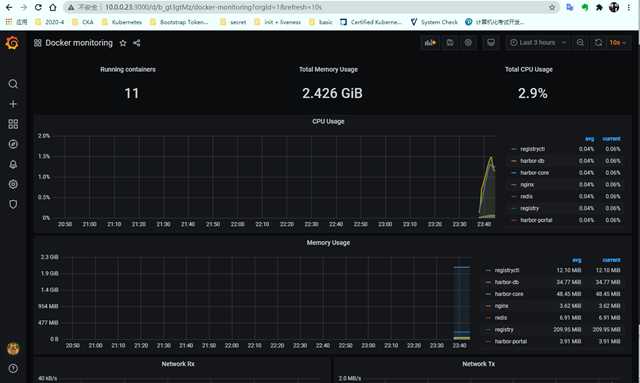Click the Add panel icon

click(430, 42)
